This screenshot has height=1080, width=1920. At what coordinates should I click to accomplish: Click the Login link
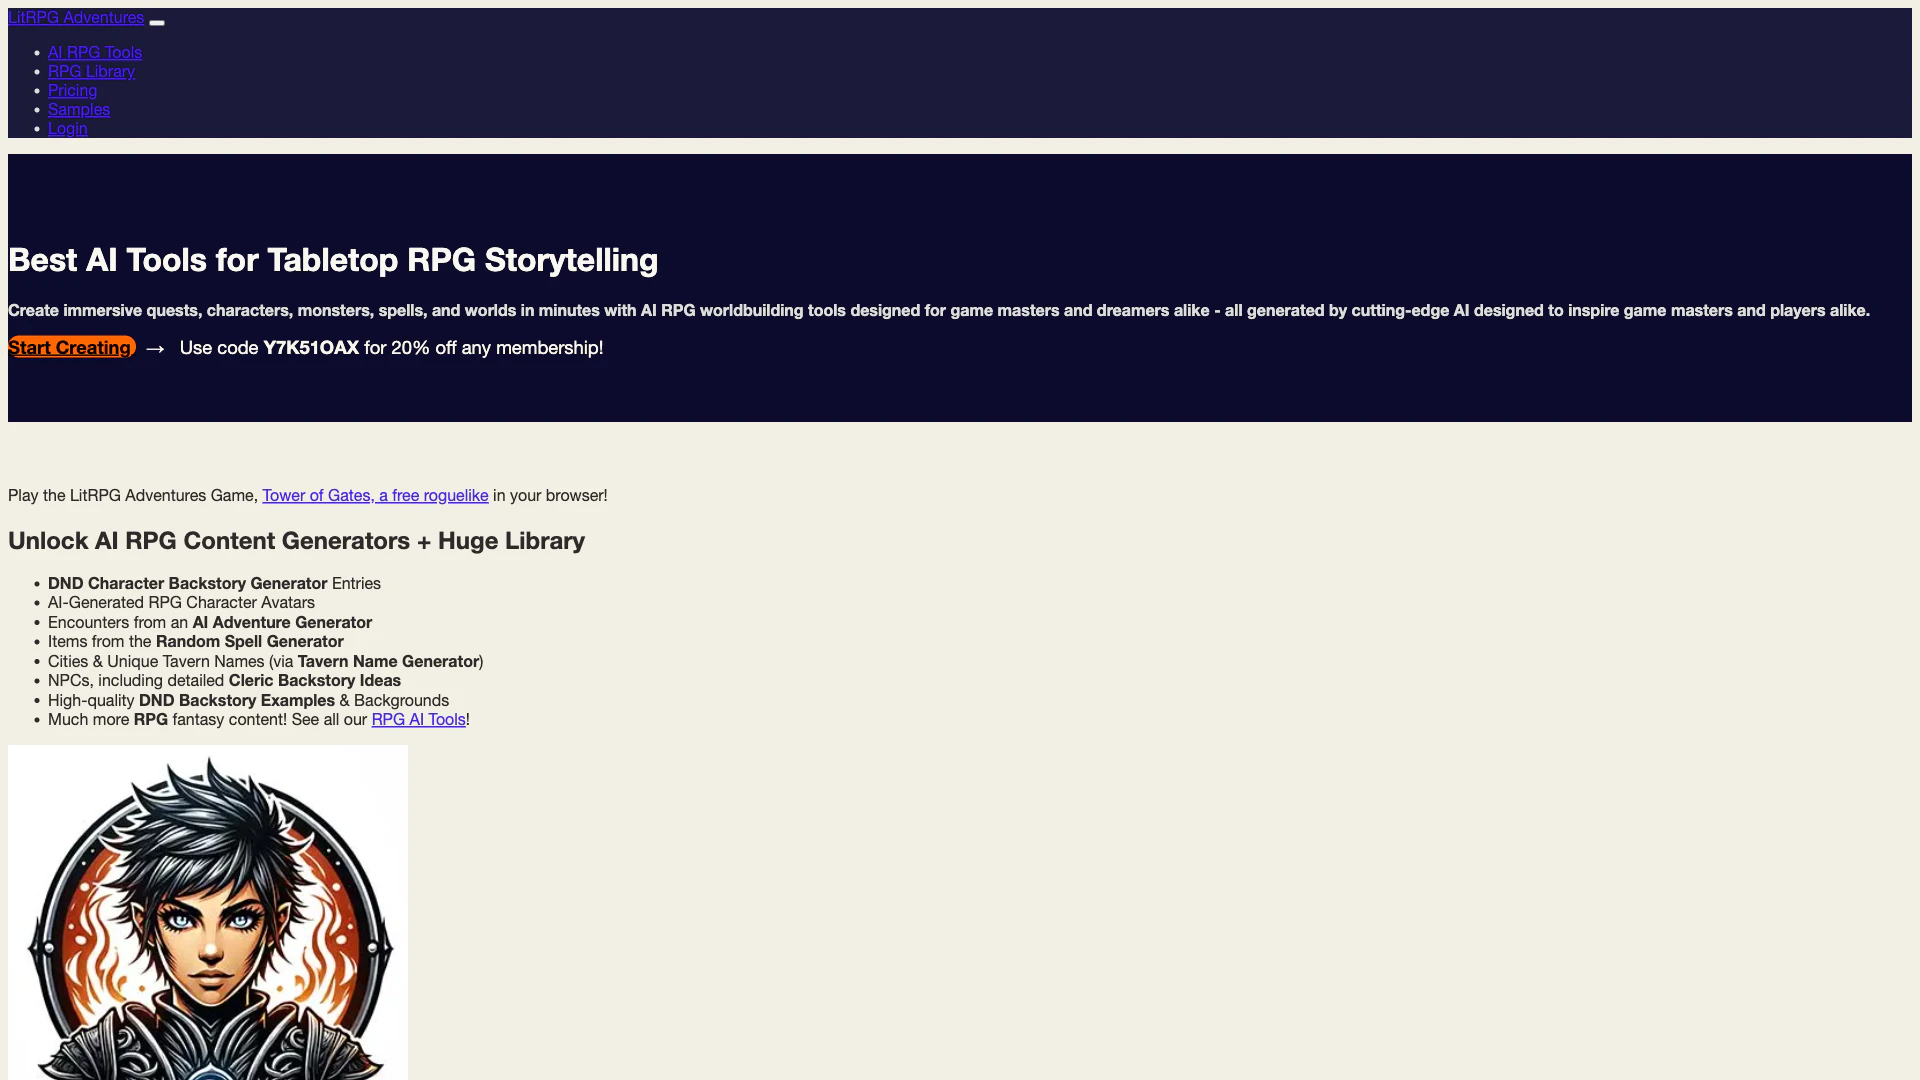(67, 129)
